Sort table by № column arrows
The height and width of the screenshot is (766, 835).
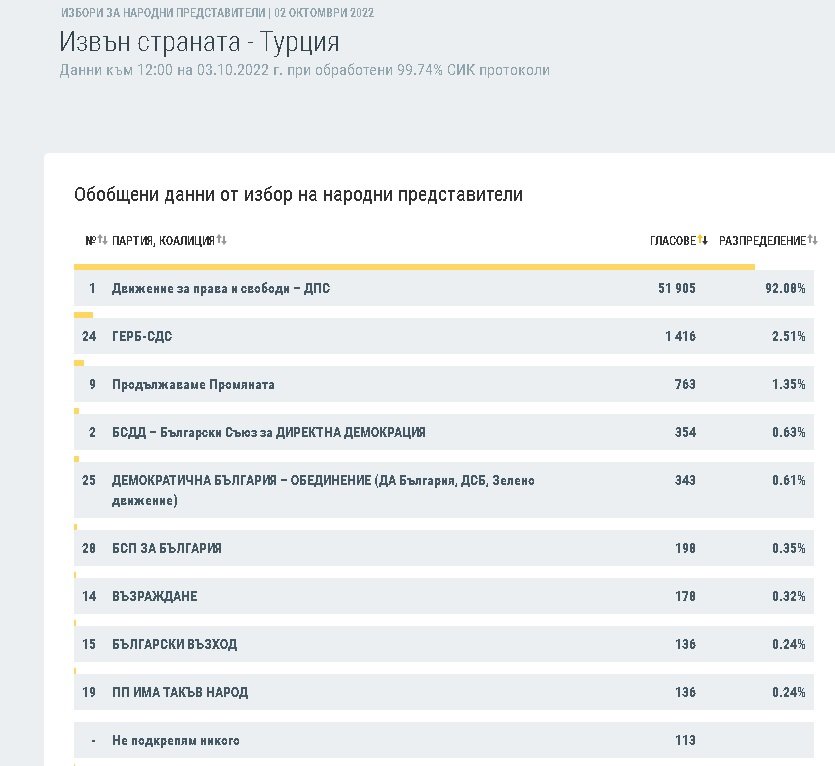(101, 240)
